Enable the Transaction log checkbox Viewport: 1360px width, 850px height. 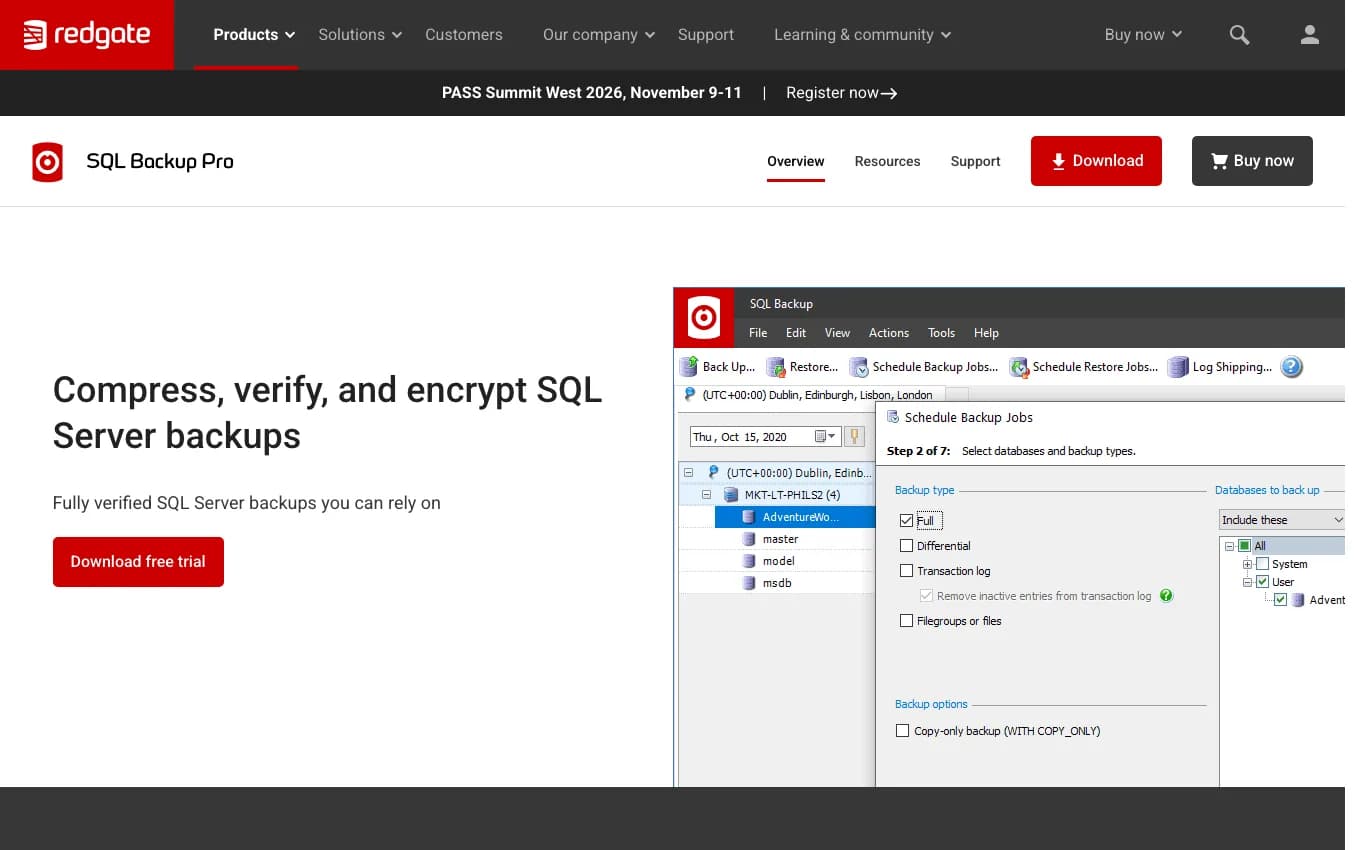point(906,571)
